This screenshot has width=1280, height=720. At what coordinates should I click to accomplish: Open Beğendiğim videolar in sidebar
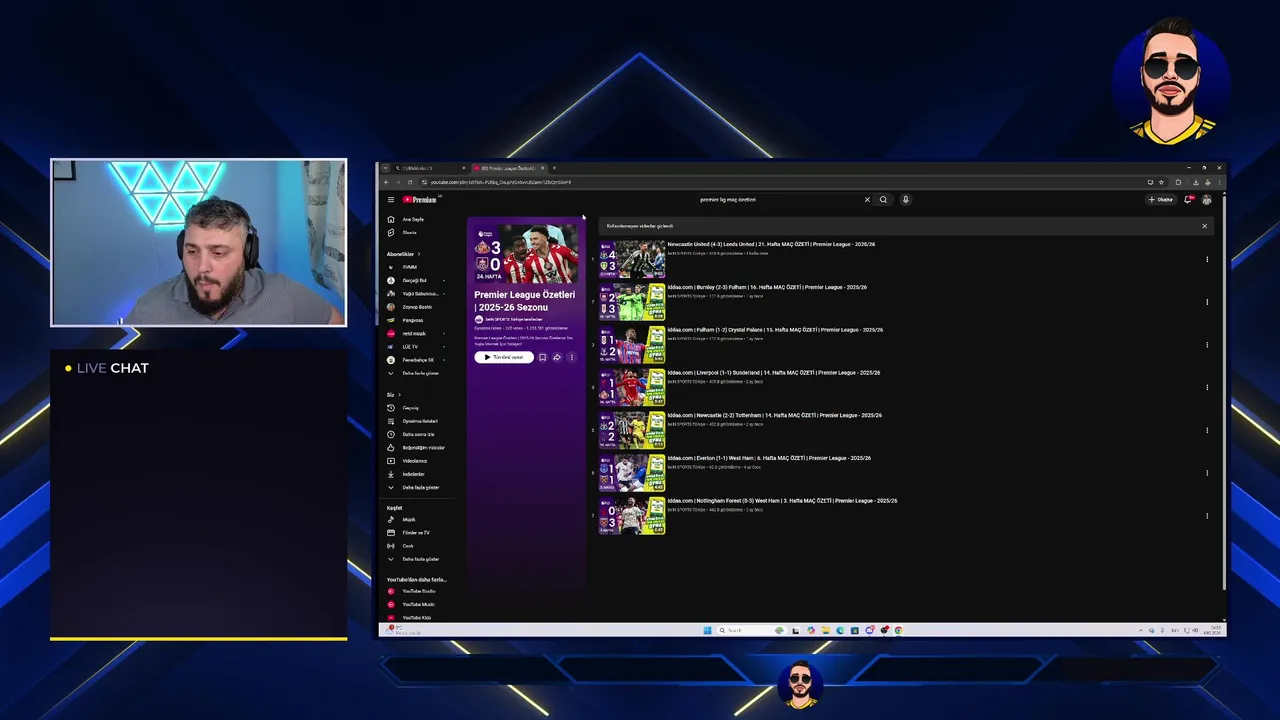pyautogui.click(x=416, y=447)
